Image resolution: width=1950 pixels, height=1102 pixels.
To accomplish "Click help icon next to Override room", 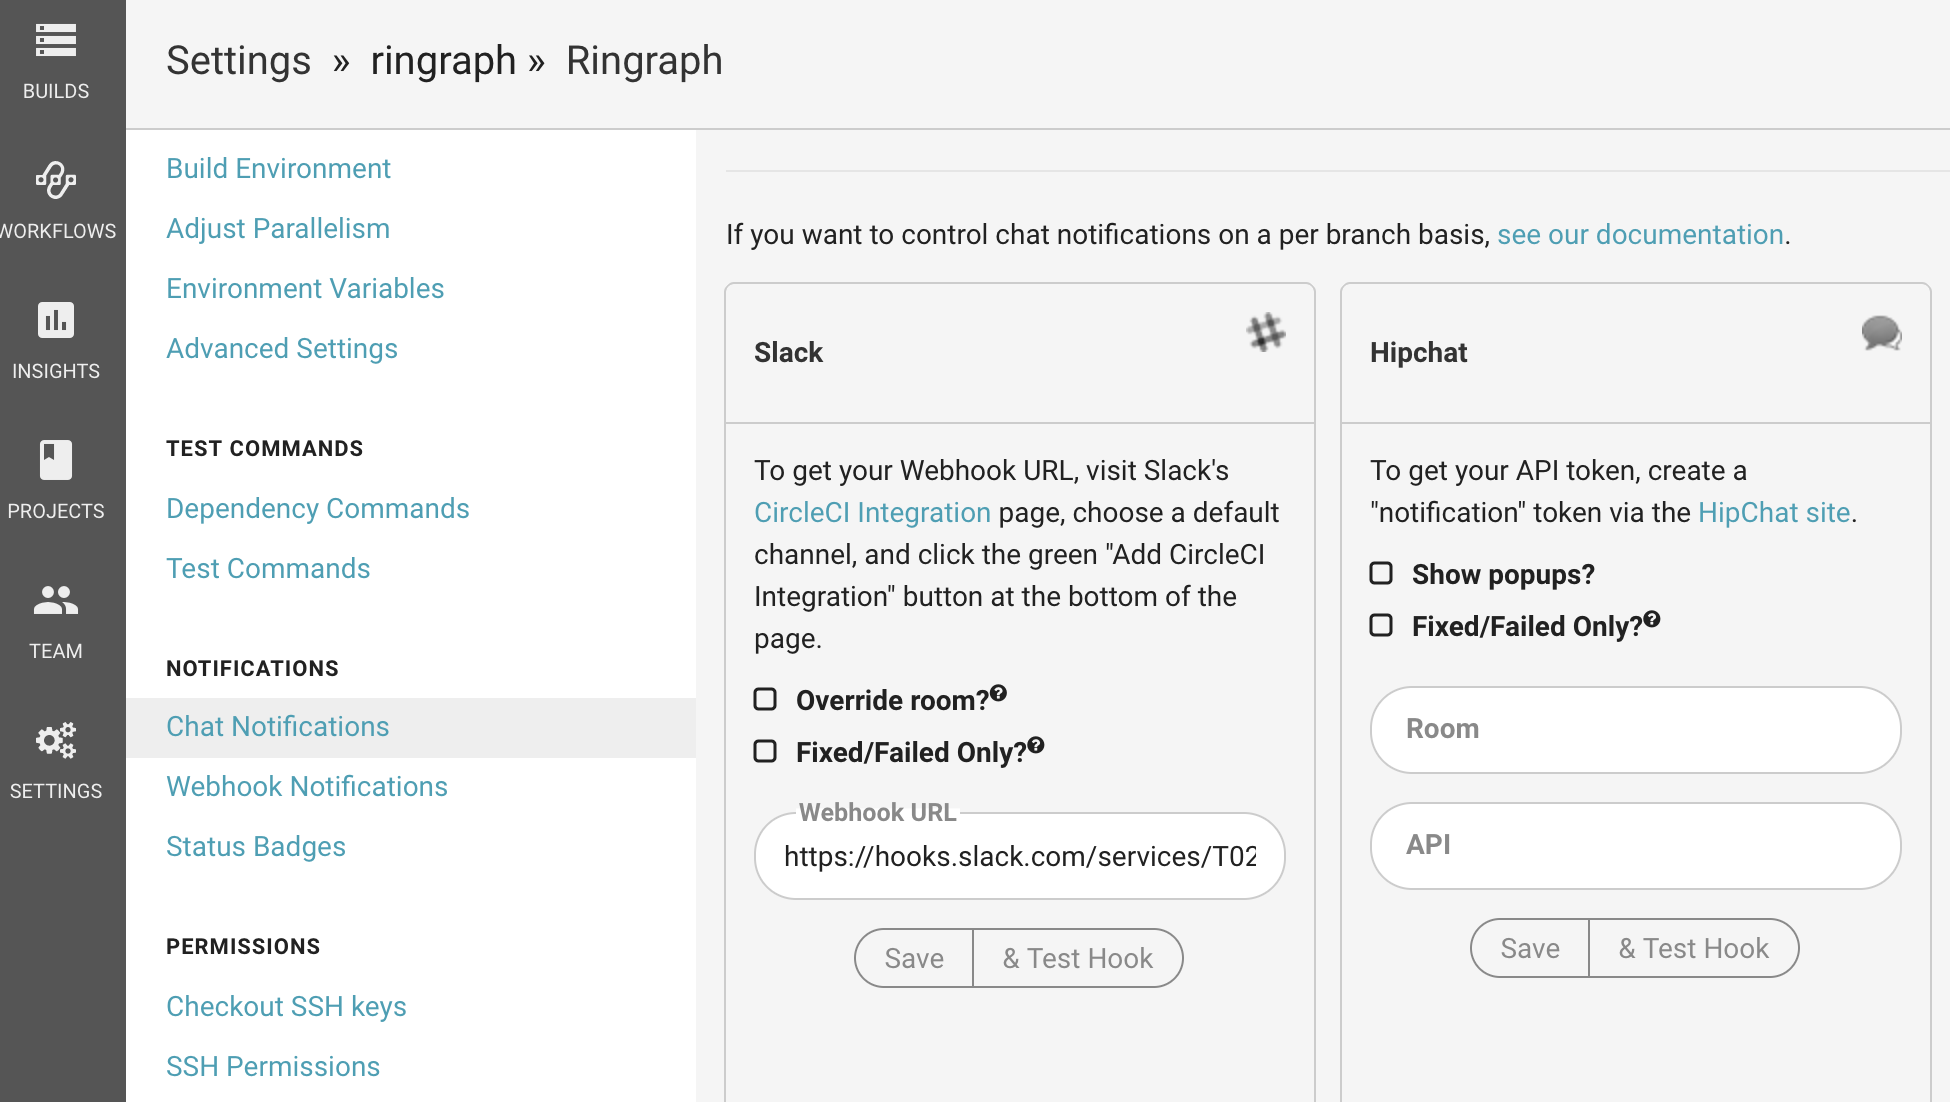I will [x=999, y=693].
